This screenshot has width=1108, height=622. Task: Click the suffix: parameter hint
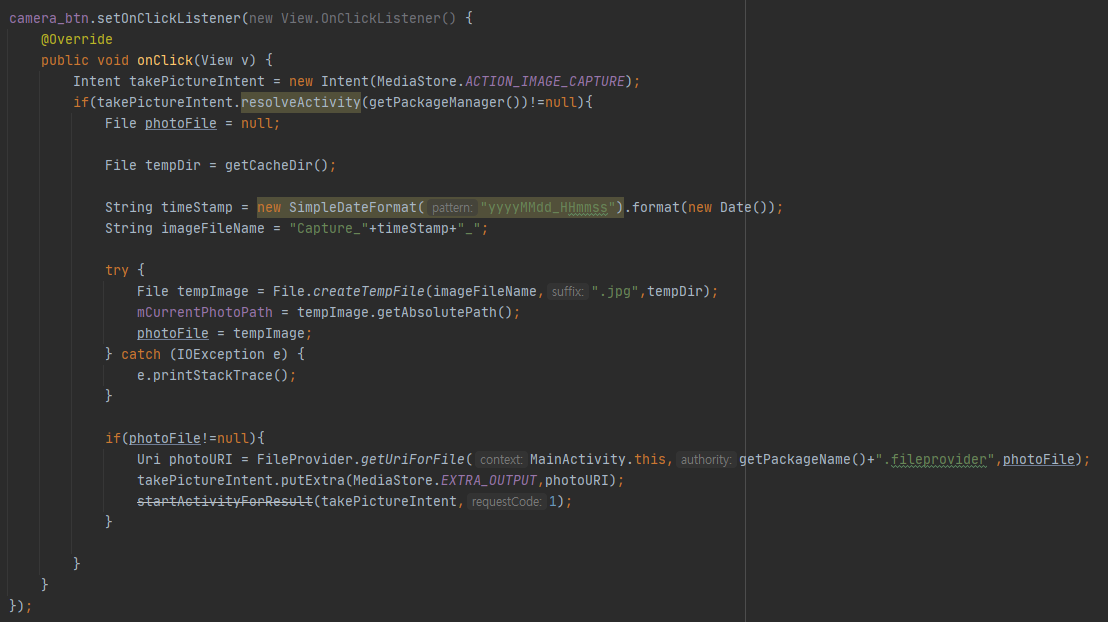point(567,291)
